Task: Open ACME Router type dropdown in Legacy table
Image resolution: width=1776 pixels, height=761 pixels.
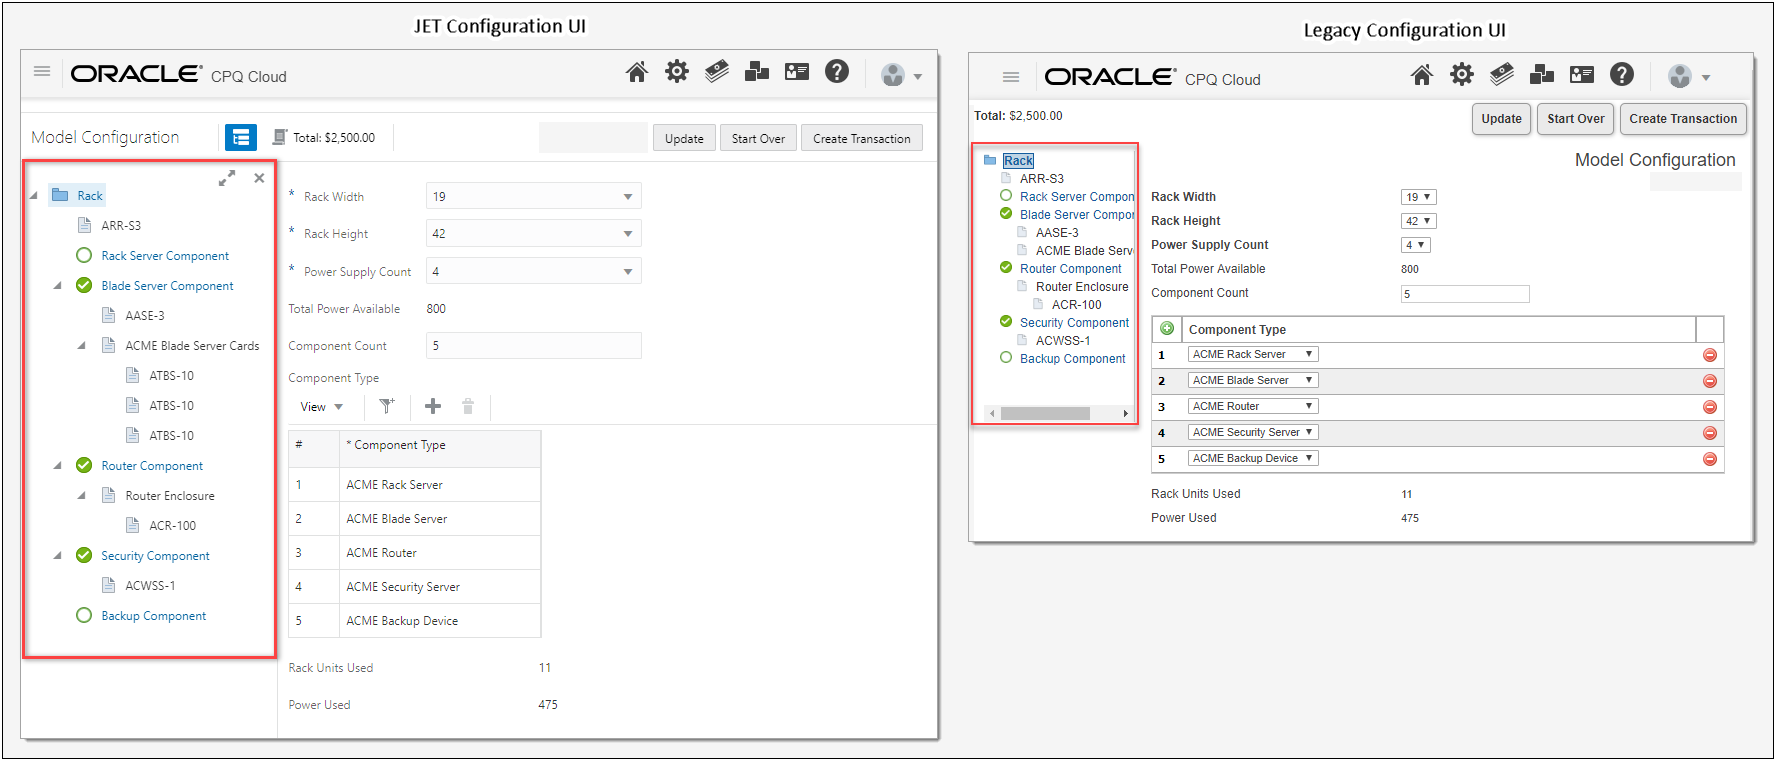Action: (1253, 406)
